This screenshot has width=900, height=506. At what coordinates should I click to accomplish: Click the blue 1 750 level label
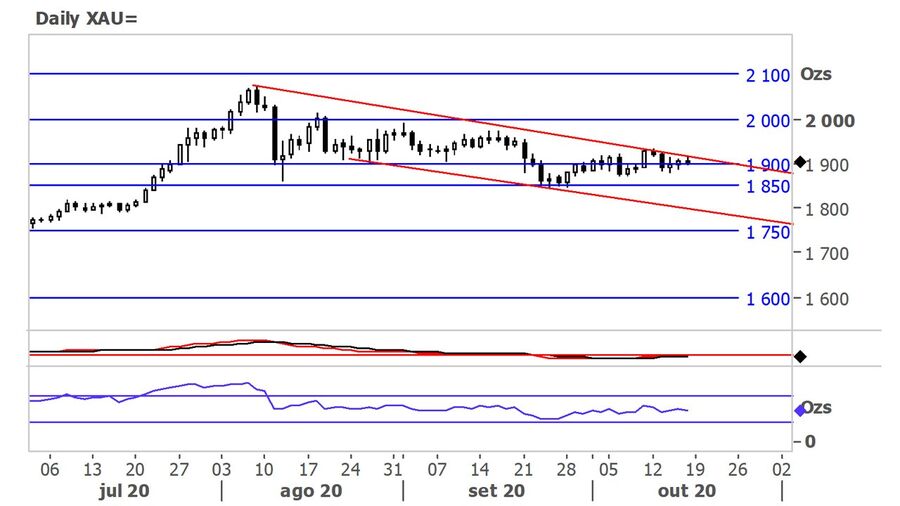coord(768,232)
